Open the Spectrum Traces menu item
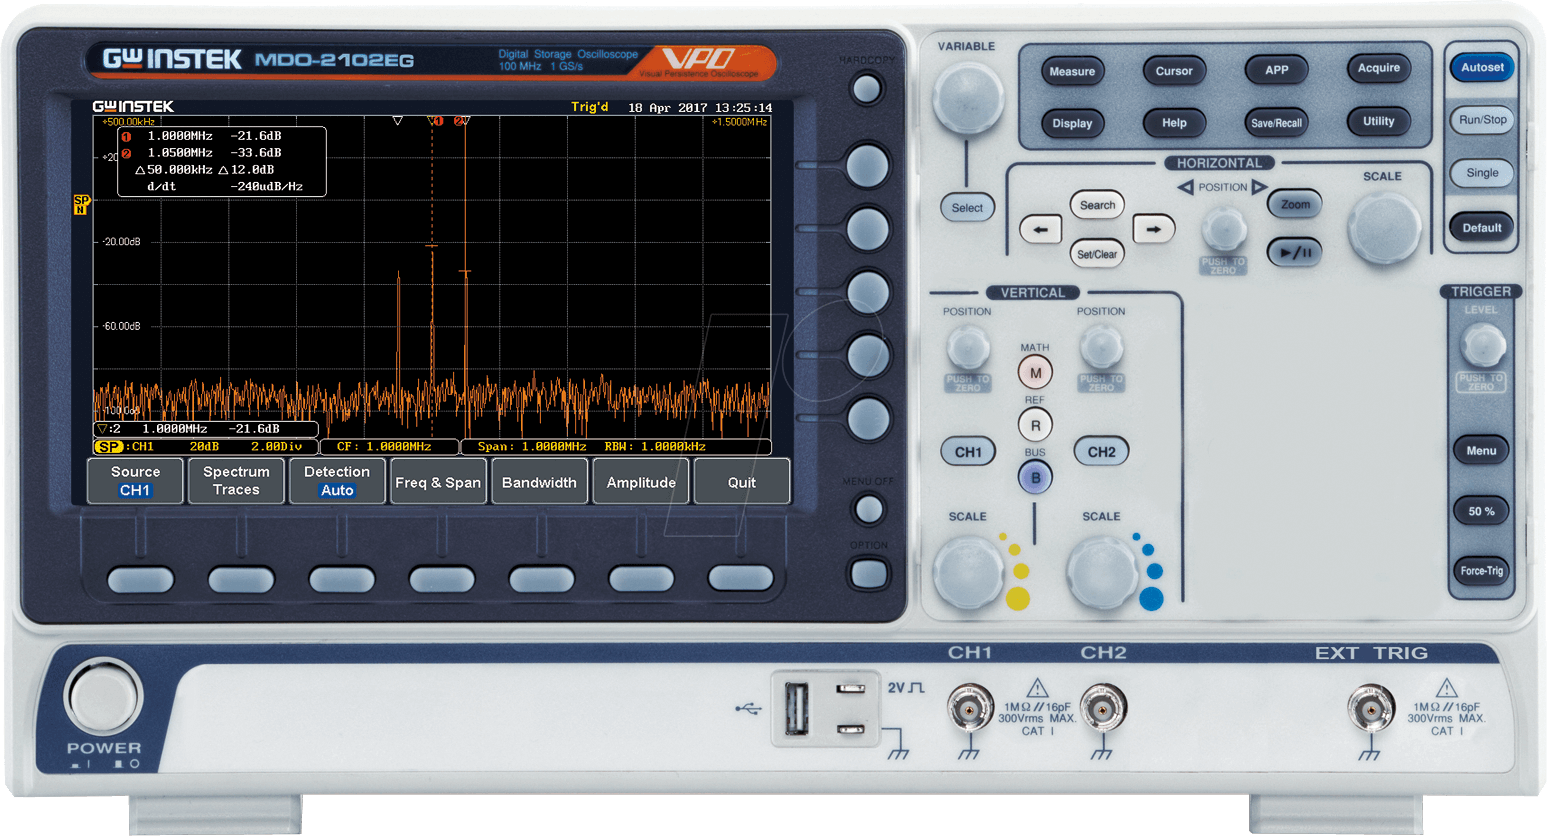Image resolution: width=1547 pixels, height=836 pixels. click(236, 481)
